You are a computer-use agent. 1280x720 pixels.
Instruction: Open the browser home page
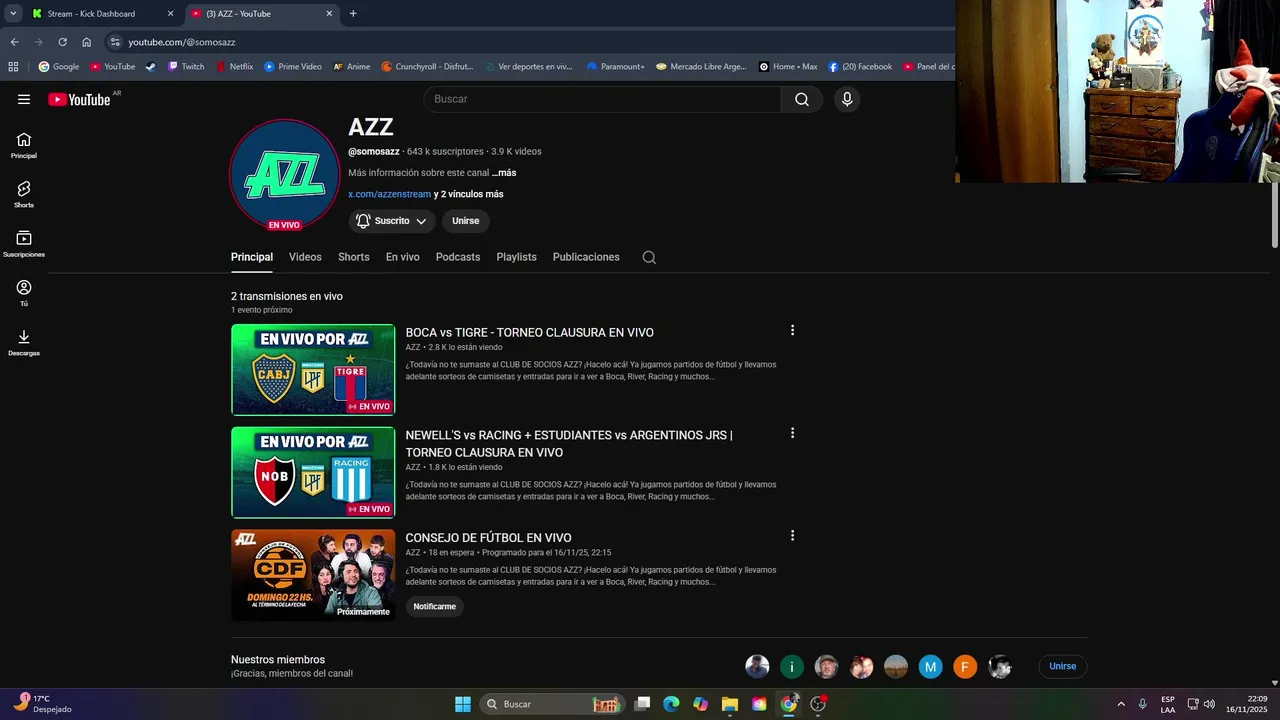pos(87,42)
